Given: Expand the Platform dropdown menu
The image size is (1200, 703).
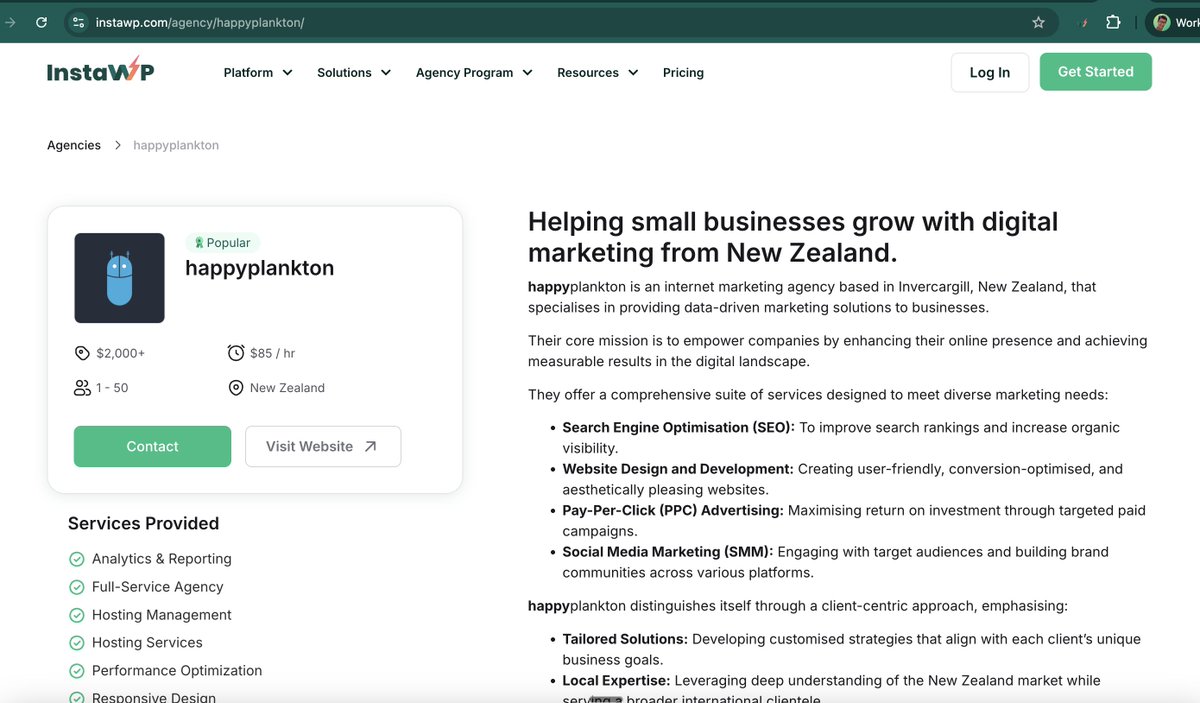Looking at the screenshot, I should click(x=258, y=72).
